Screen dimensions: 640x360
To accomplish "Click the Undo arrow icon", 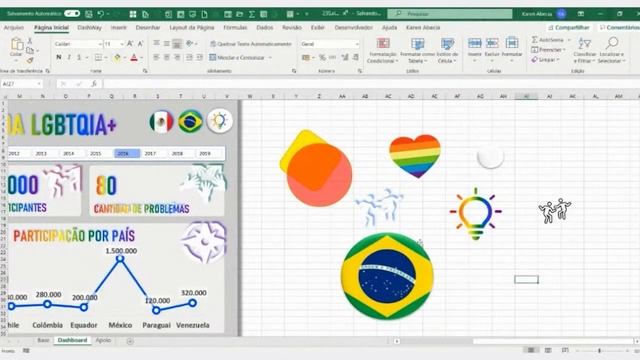I will click(101, 14).
